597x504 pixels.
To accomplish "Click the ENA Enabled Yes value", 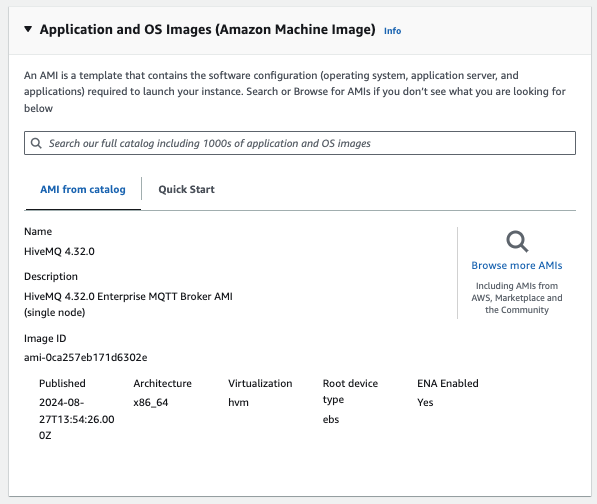I will click(425, 402).
